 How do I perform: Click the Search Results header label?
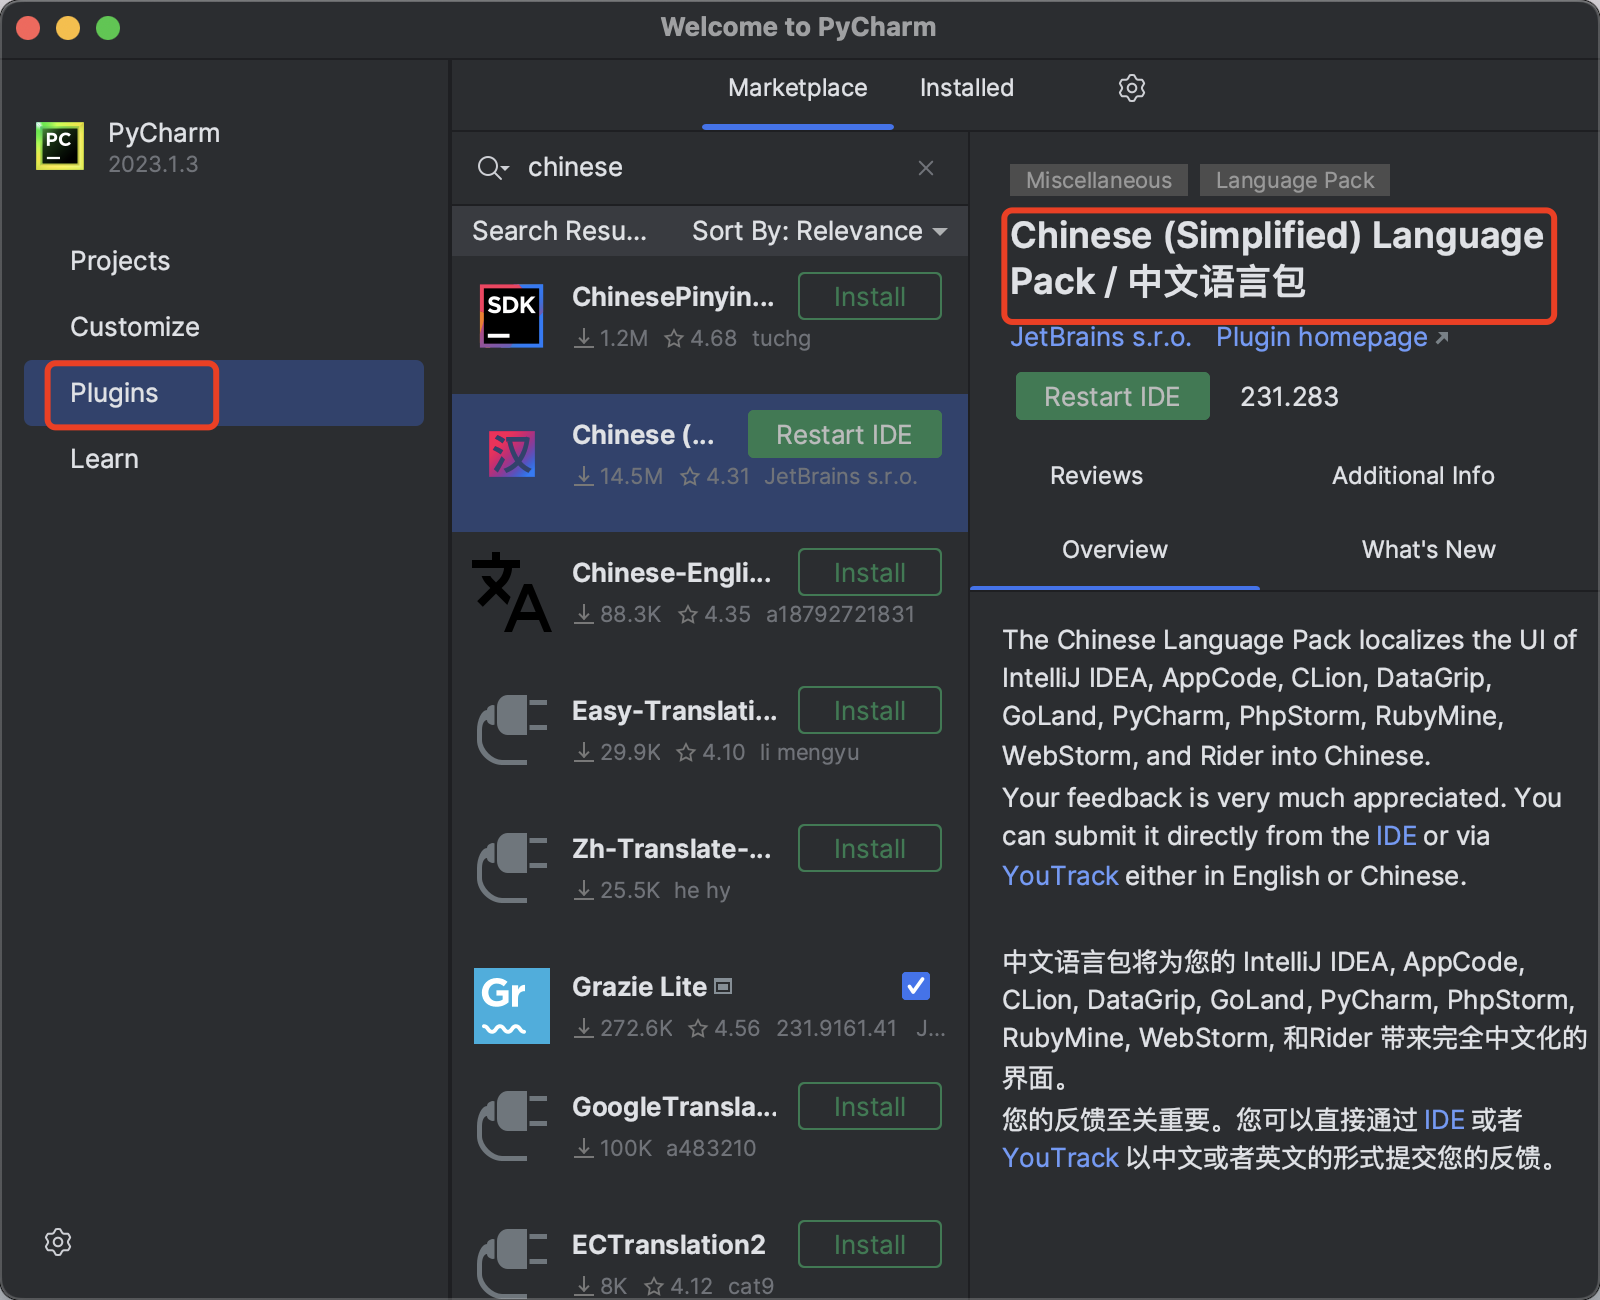click(x=559, y=231)
